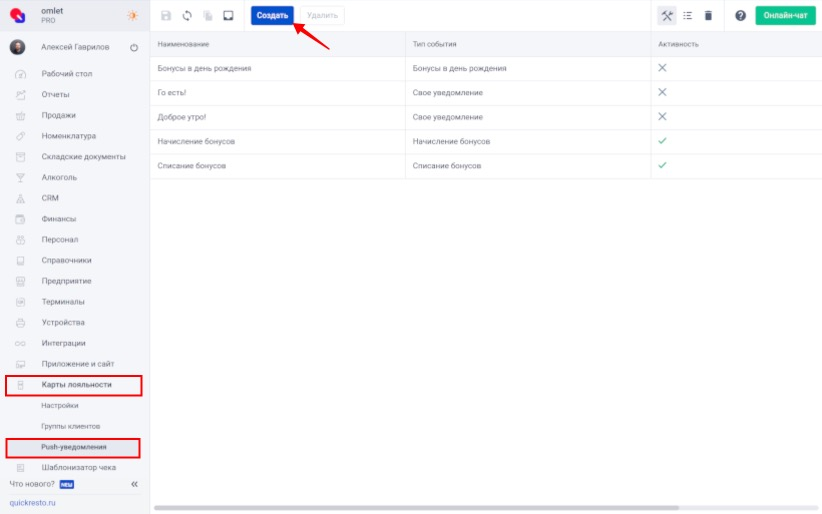Click the tools (hammer and wrench) icon
The image size is (822, 514).
(667, 16)
